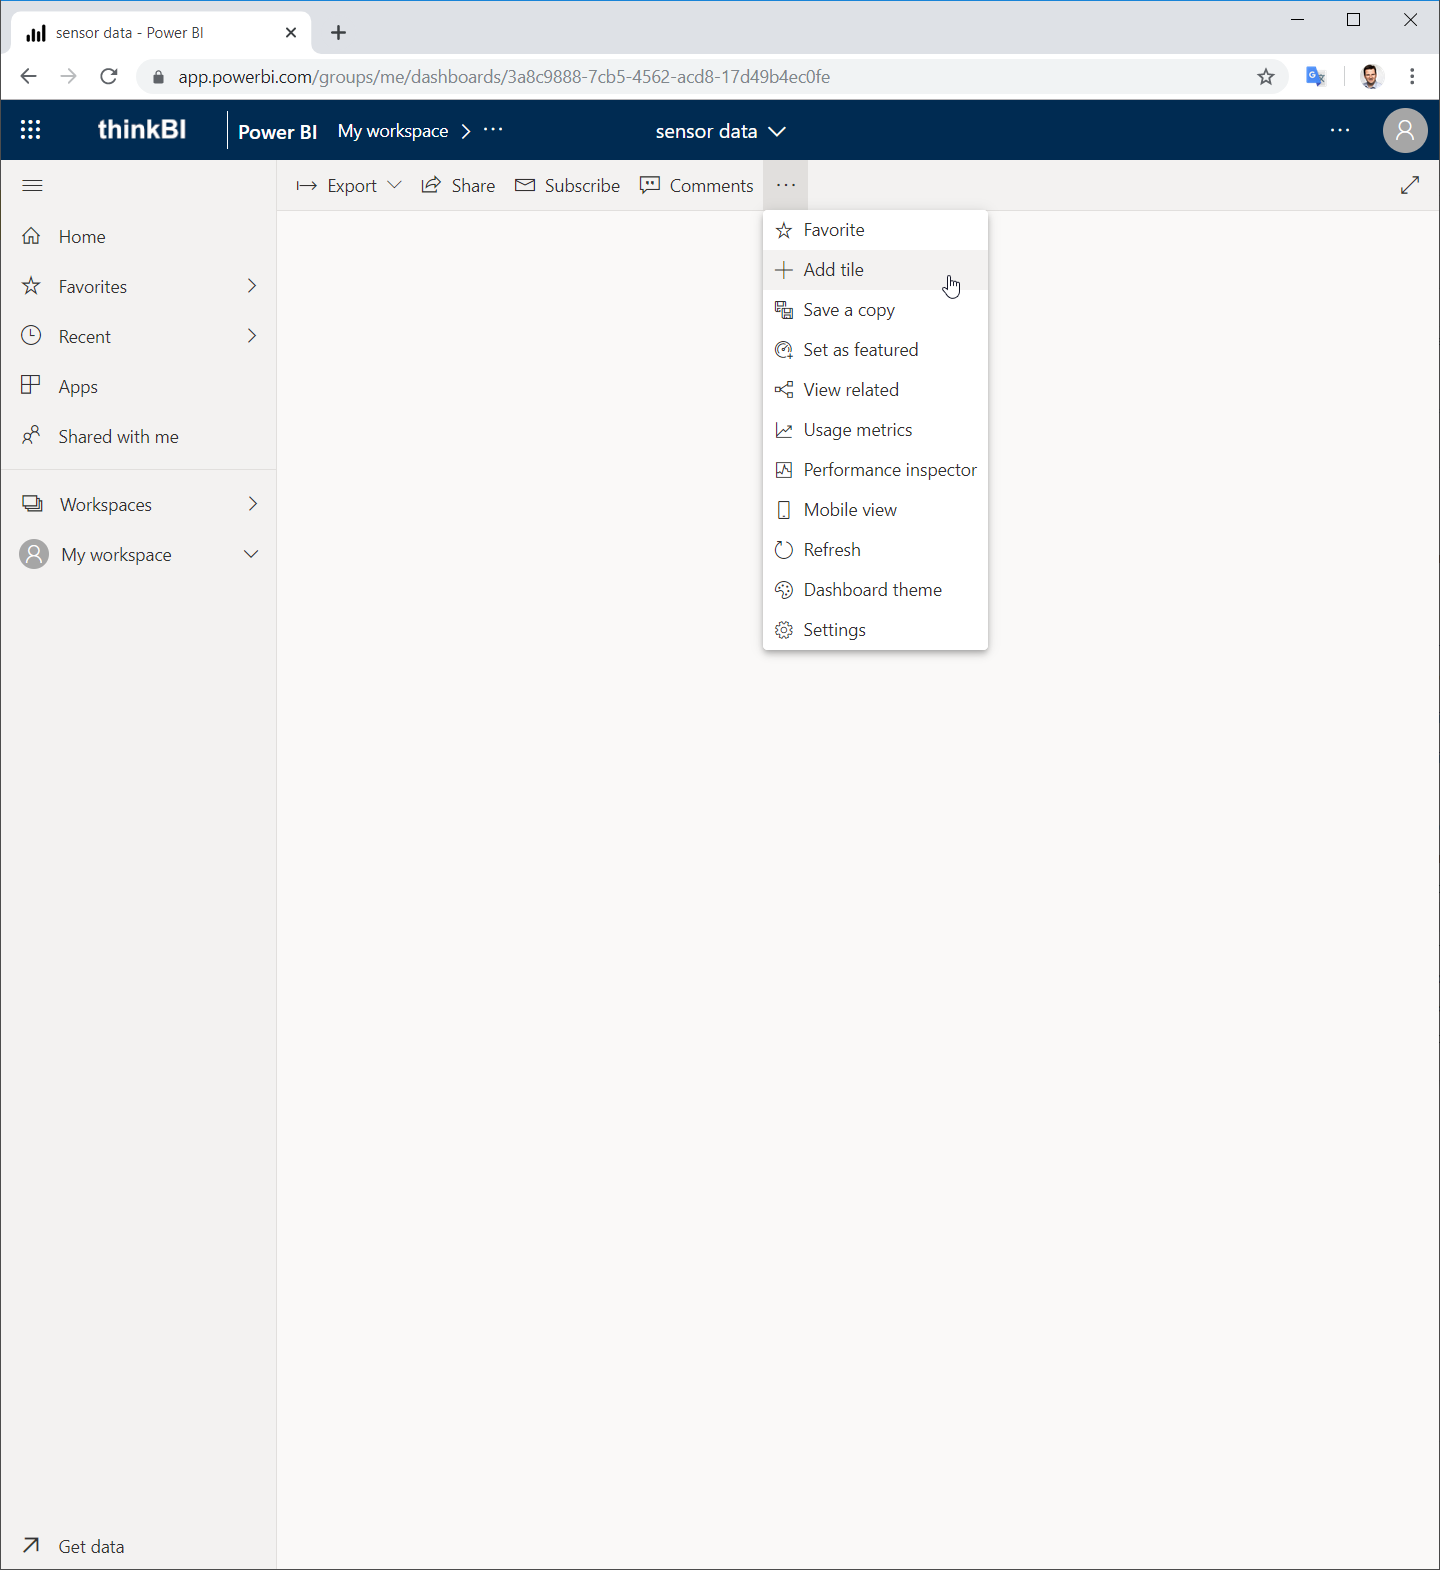Open the user profile avatar

1405,130
